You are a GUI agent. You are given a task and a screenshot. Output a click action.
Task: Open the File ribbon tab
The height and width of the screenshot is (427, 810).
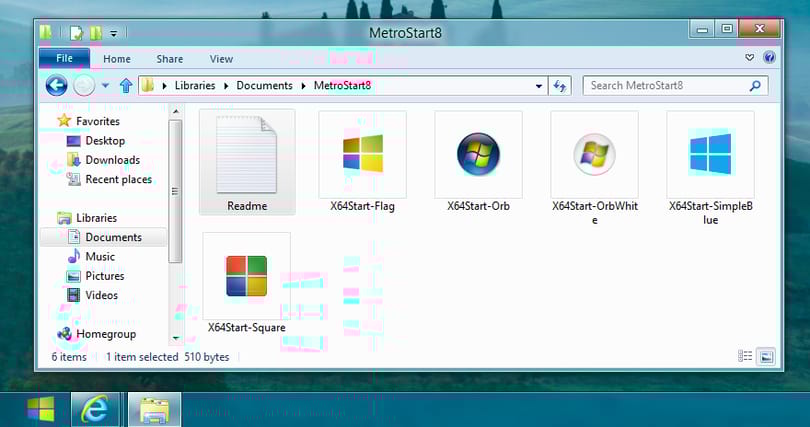tap(64, 59)
